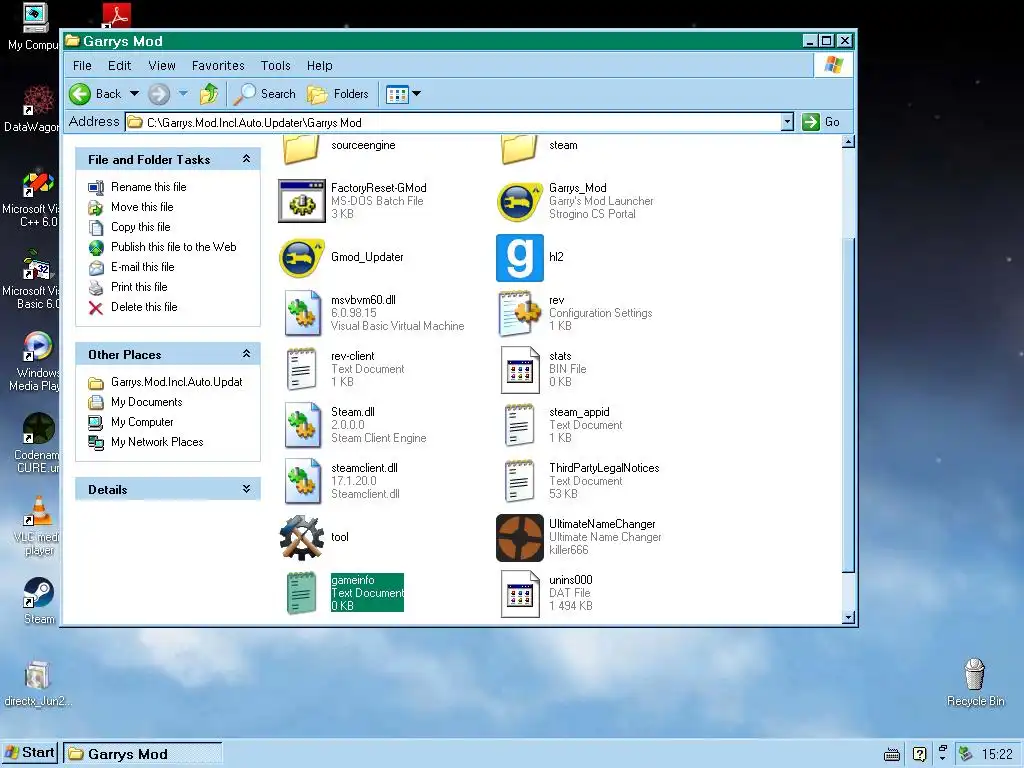This screenshot has height=768, width=1024.
Task: Select the gameinfo text document icon
Action: click(302, 594)
